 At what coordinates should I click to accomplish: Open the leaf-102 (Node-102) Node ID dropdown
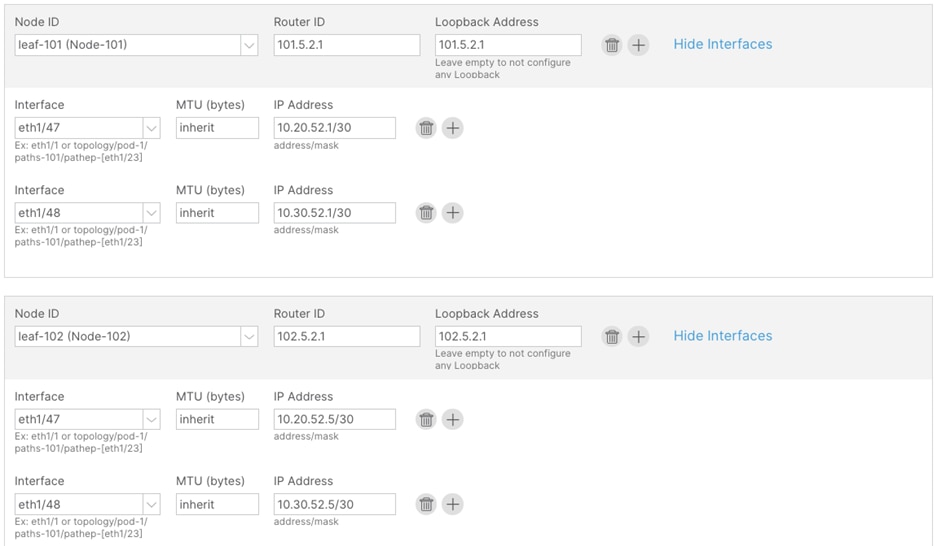(x=136, y=336)
